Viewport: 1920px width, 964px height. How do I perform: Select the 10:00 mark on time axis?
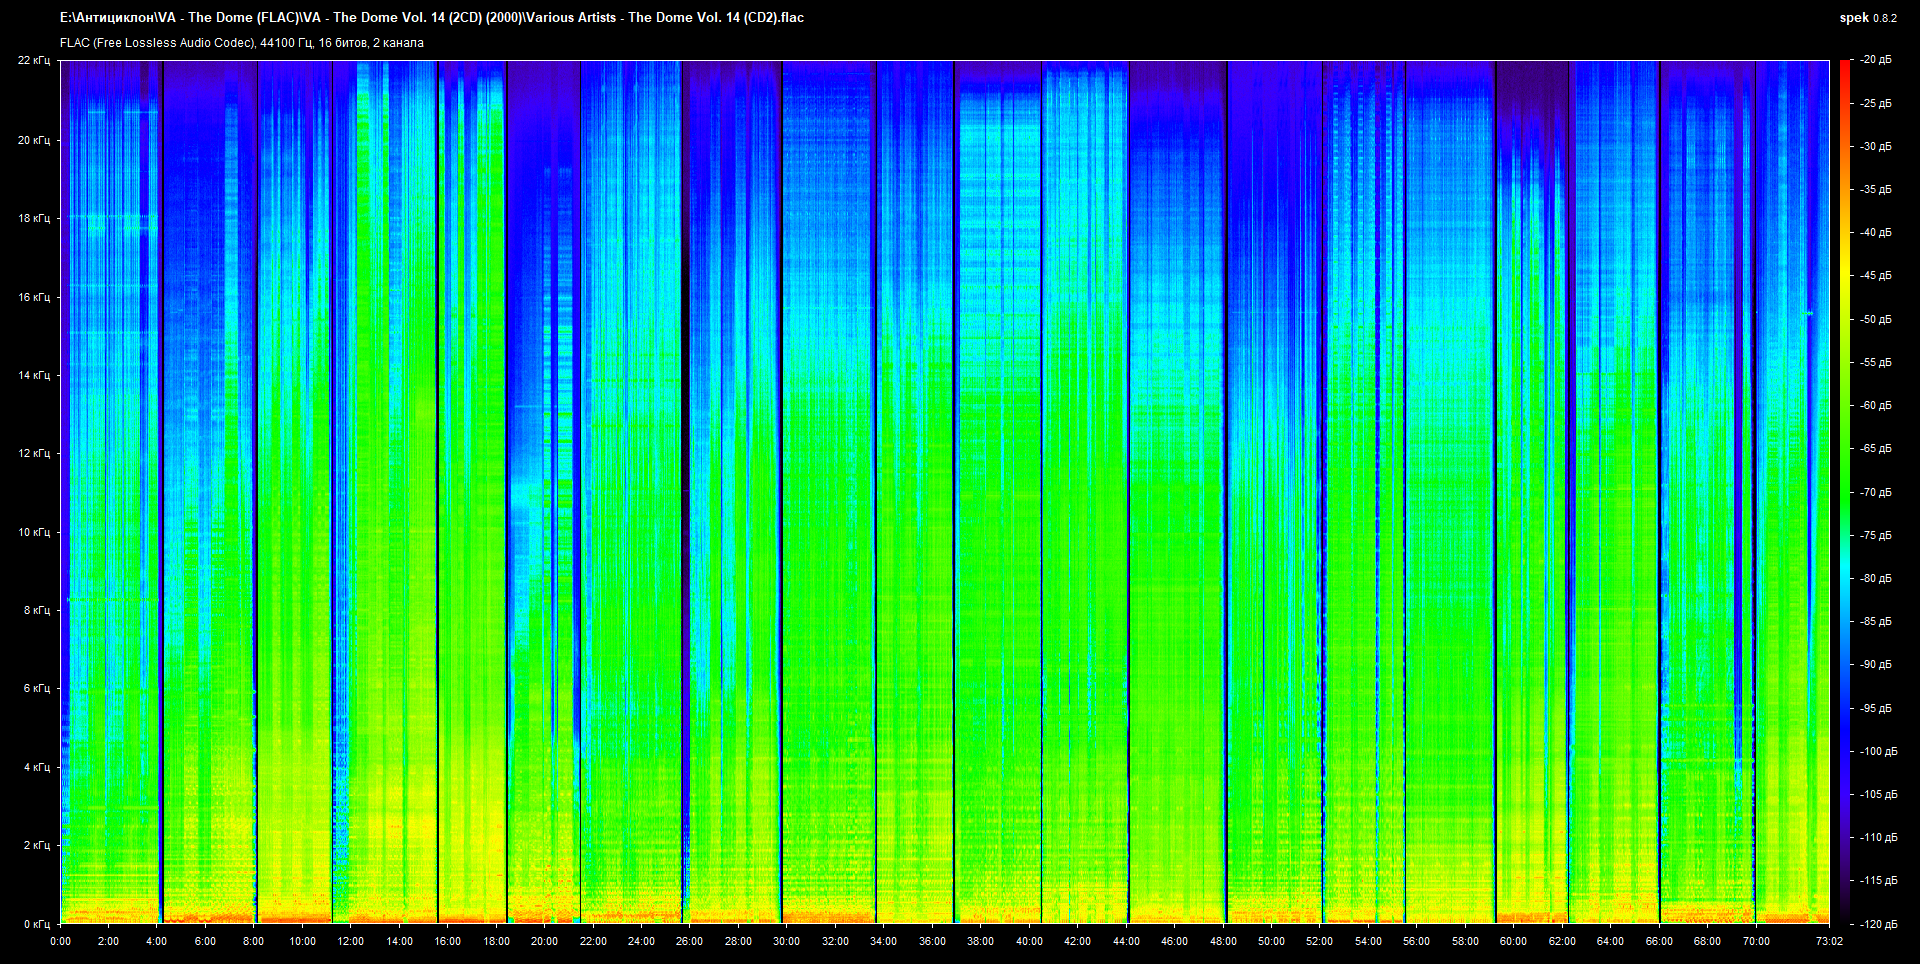point(302,941)
